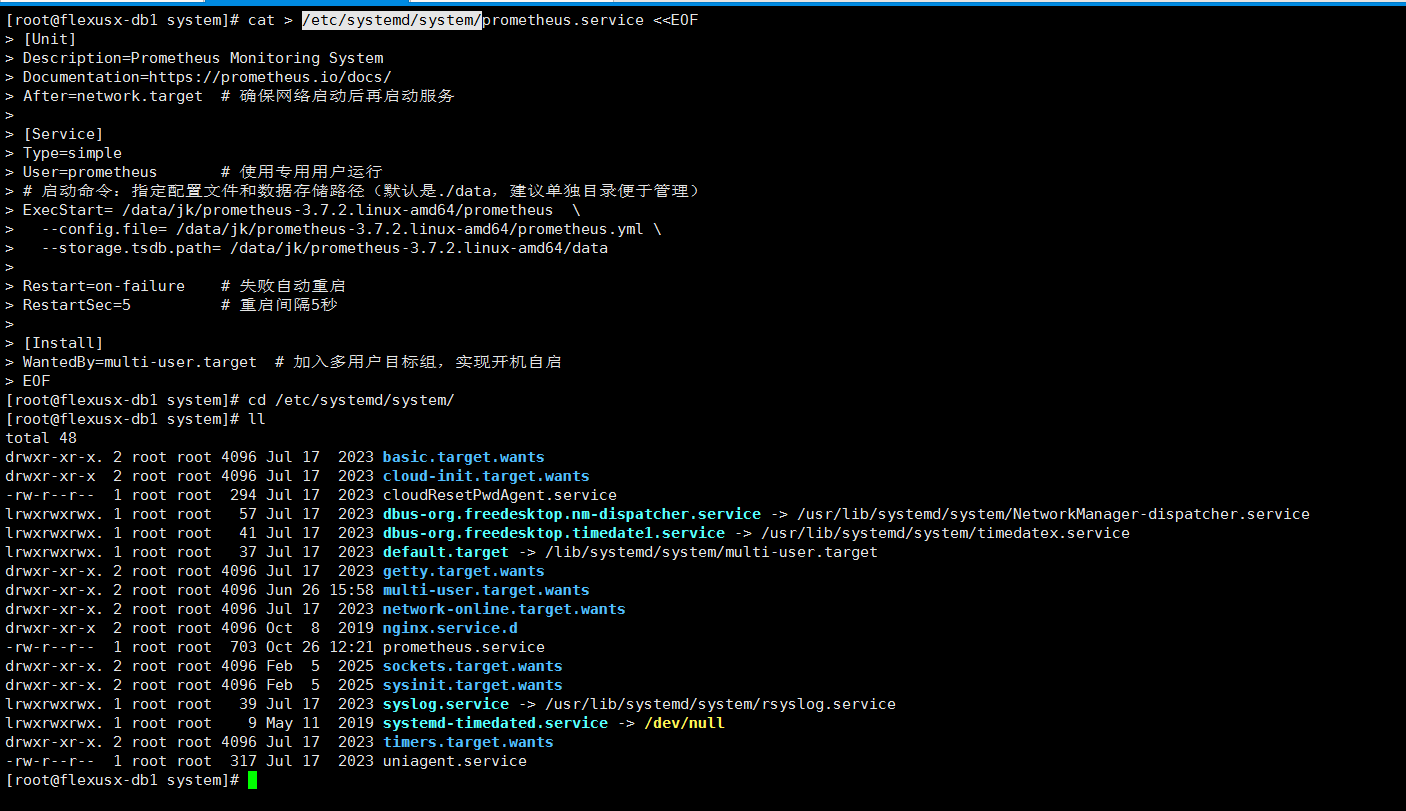Select the [Unit] section header line
This screenshot has height=811, width=1406.
coord(49,39)
